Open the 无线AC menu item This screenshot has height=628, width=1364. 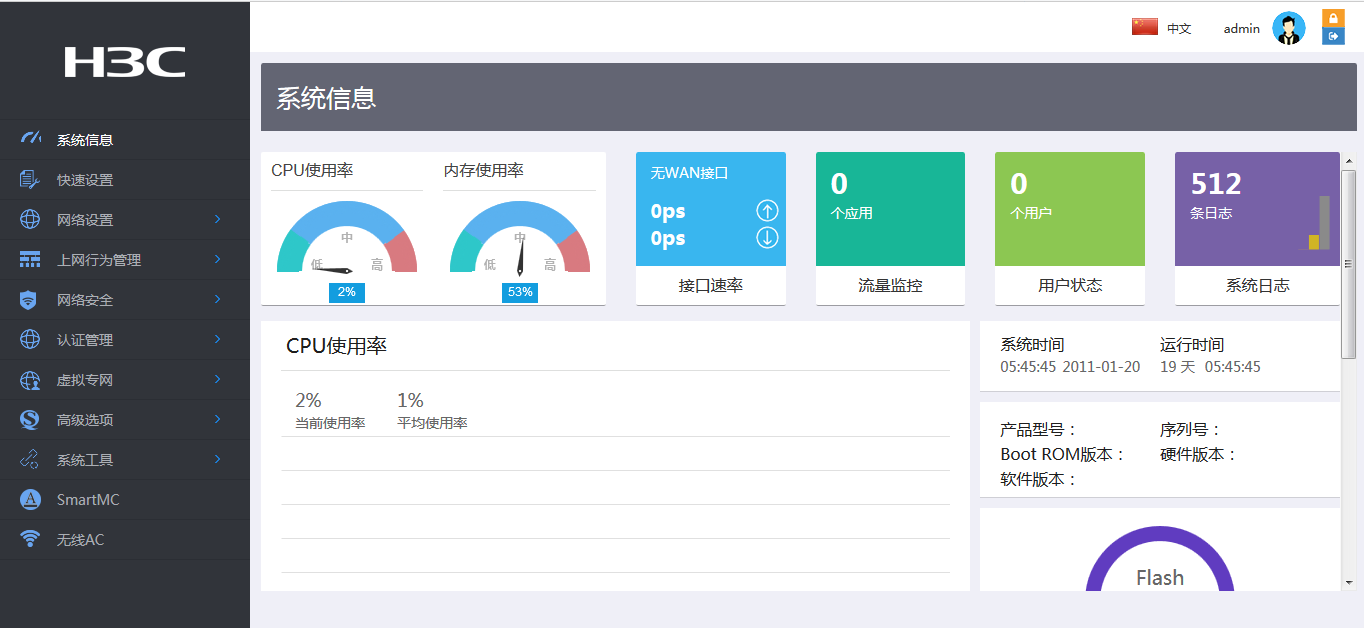[125, 540]
